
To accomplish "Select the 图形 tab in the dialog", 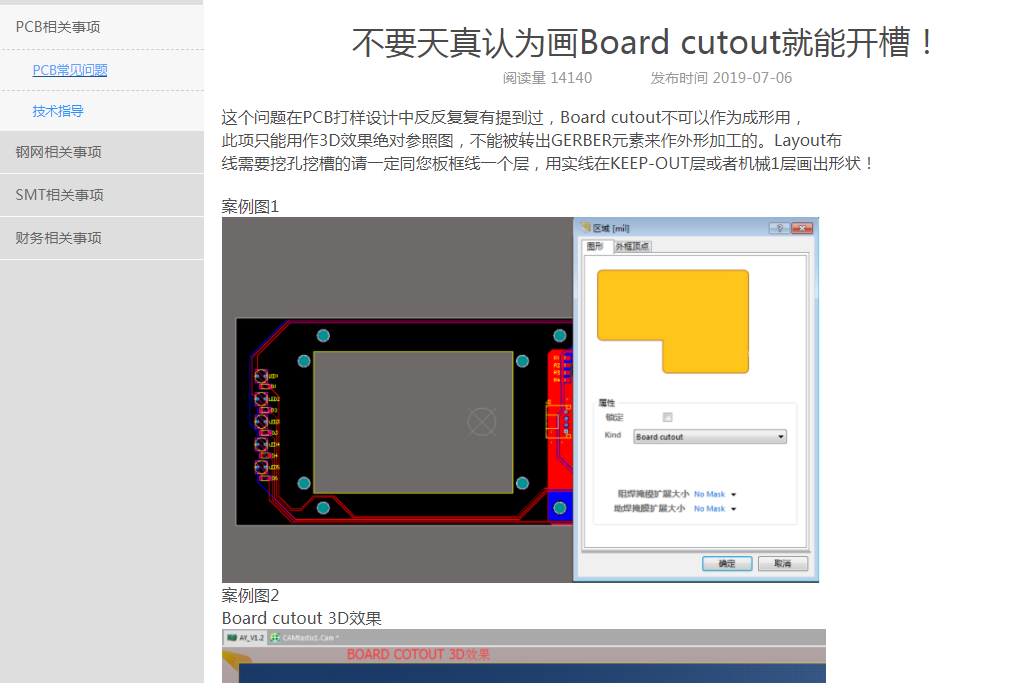I will click(595, 246).
